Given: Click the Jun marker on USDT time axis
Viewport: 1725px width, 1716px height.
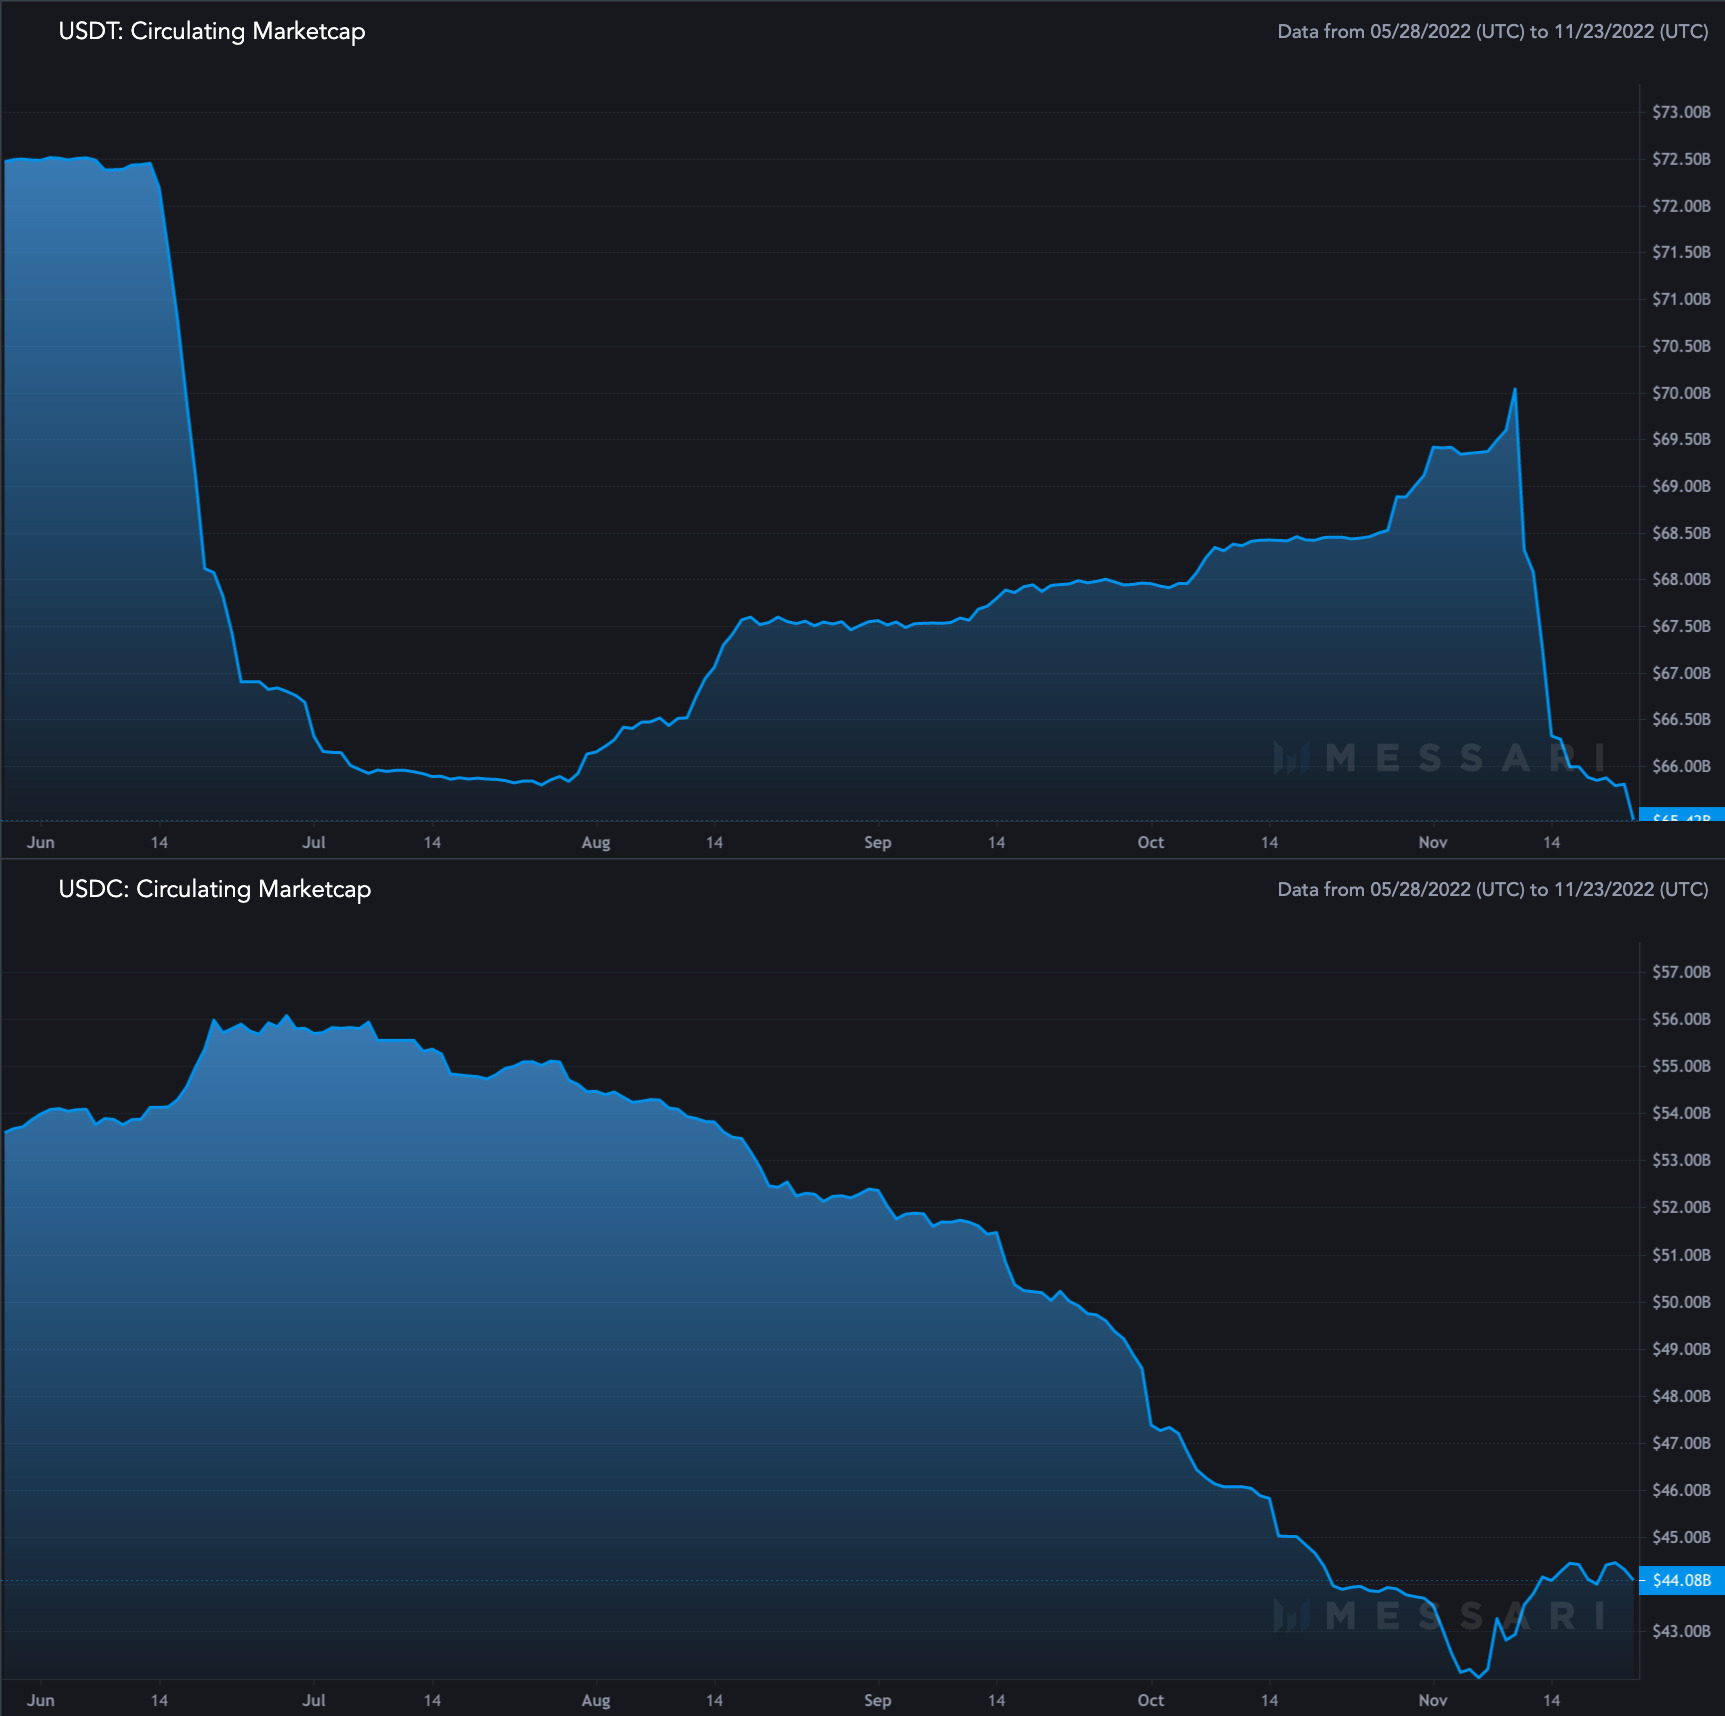Looking at the screenshot, I should (41, 842).
